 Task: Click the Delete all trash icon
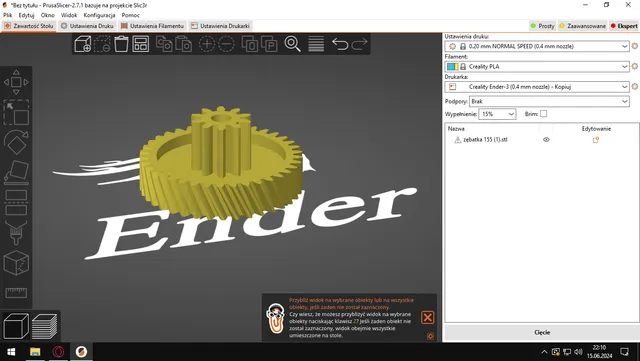point(121,44)
